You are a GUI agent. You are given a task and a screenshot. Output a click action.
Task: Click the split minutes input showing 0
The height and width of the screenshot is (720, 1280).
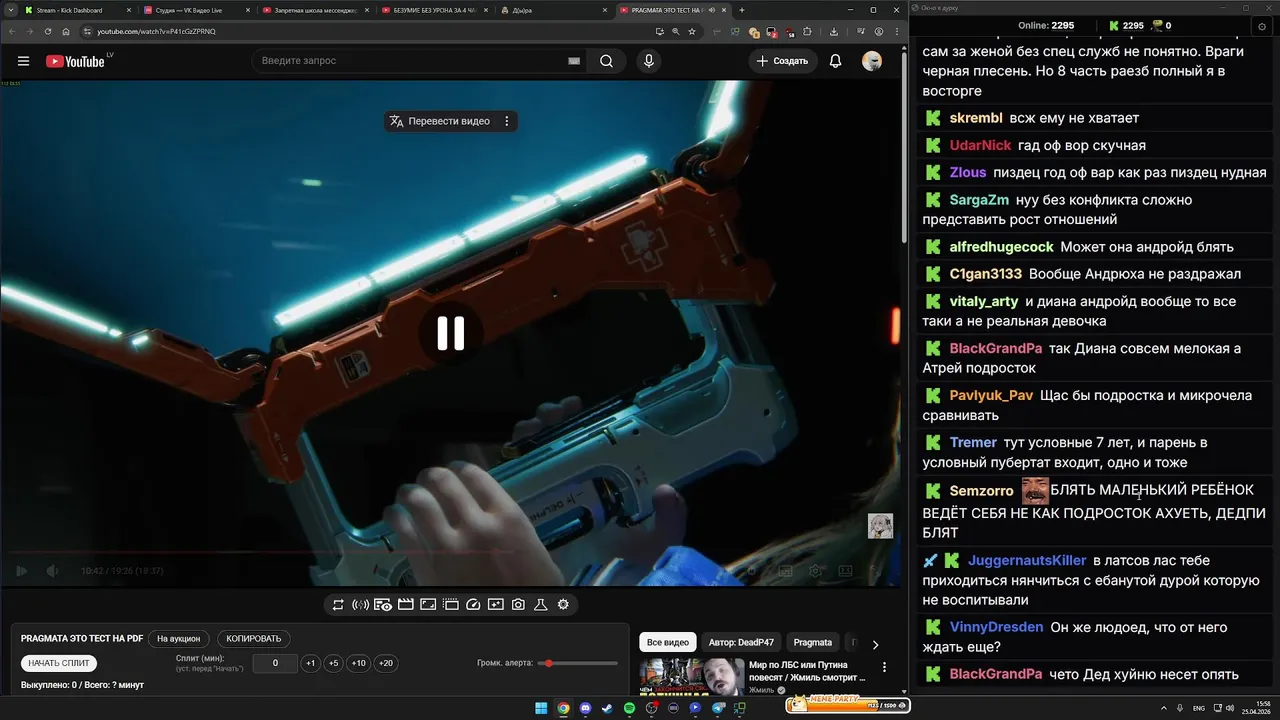point(275,663)
